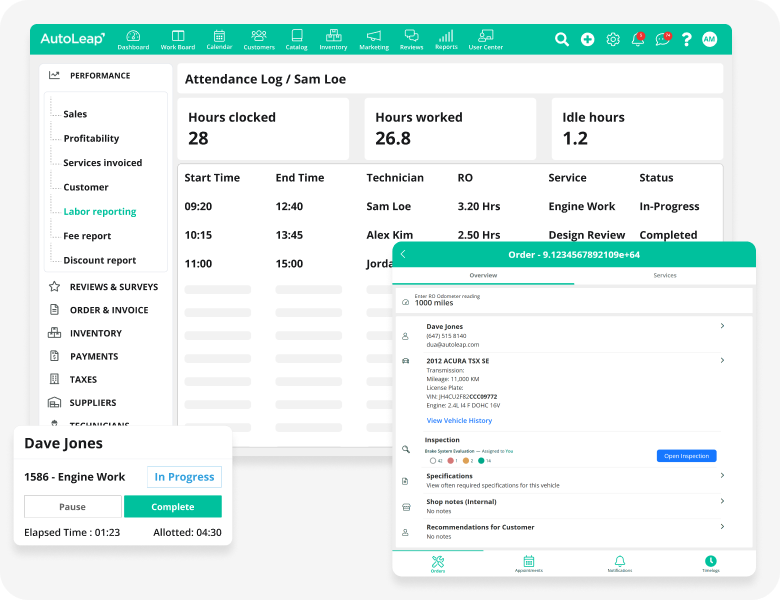Click the settings gear icon
Image resolution: width=780 pixels, height=600 pixels.
click(x=613, y=40)
